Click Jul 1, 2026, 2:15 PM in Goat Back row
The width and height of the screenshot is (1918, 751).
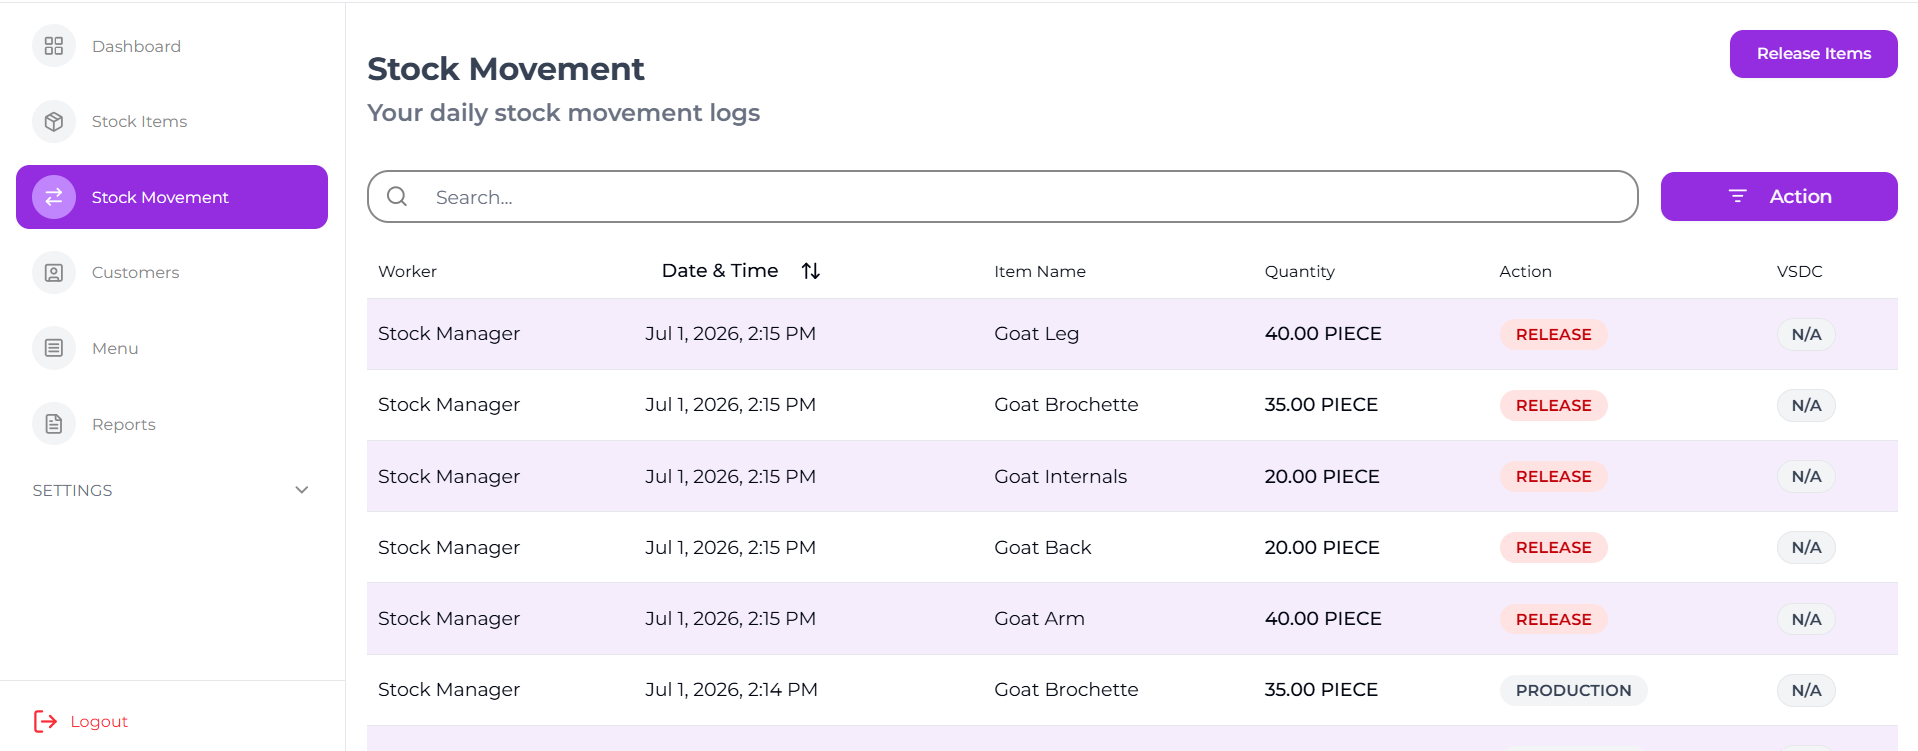pyautogui.click(x=730, y=548)
